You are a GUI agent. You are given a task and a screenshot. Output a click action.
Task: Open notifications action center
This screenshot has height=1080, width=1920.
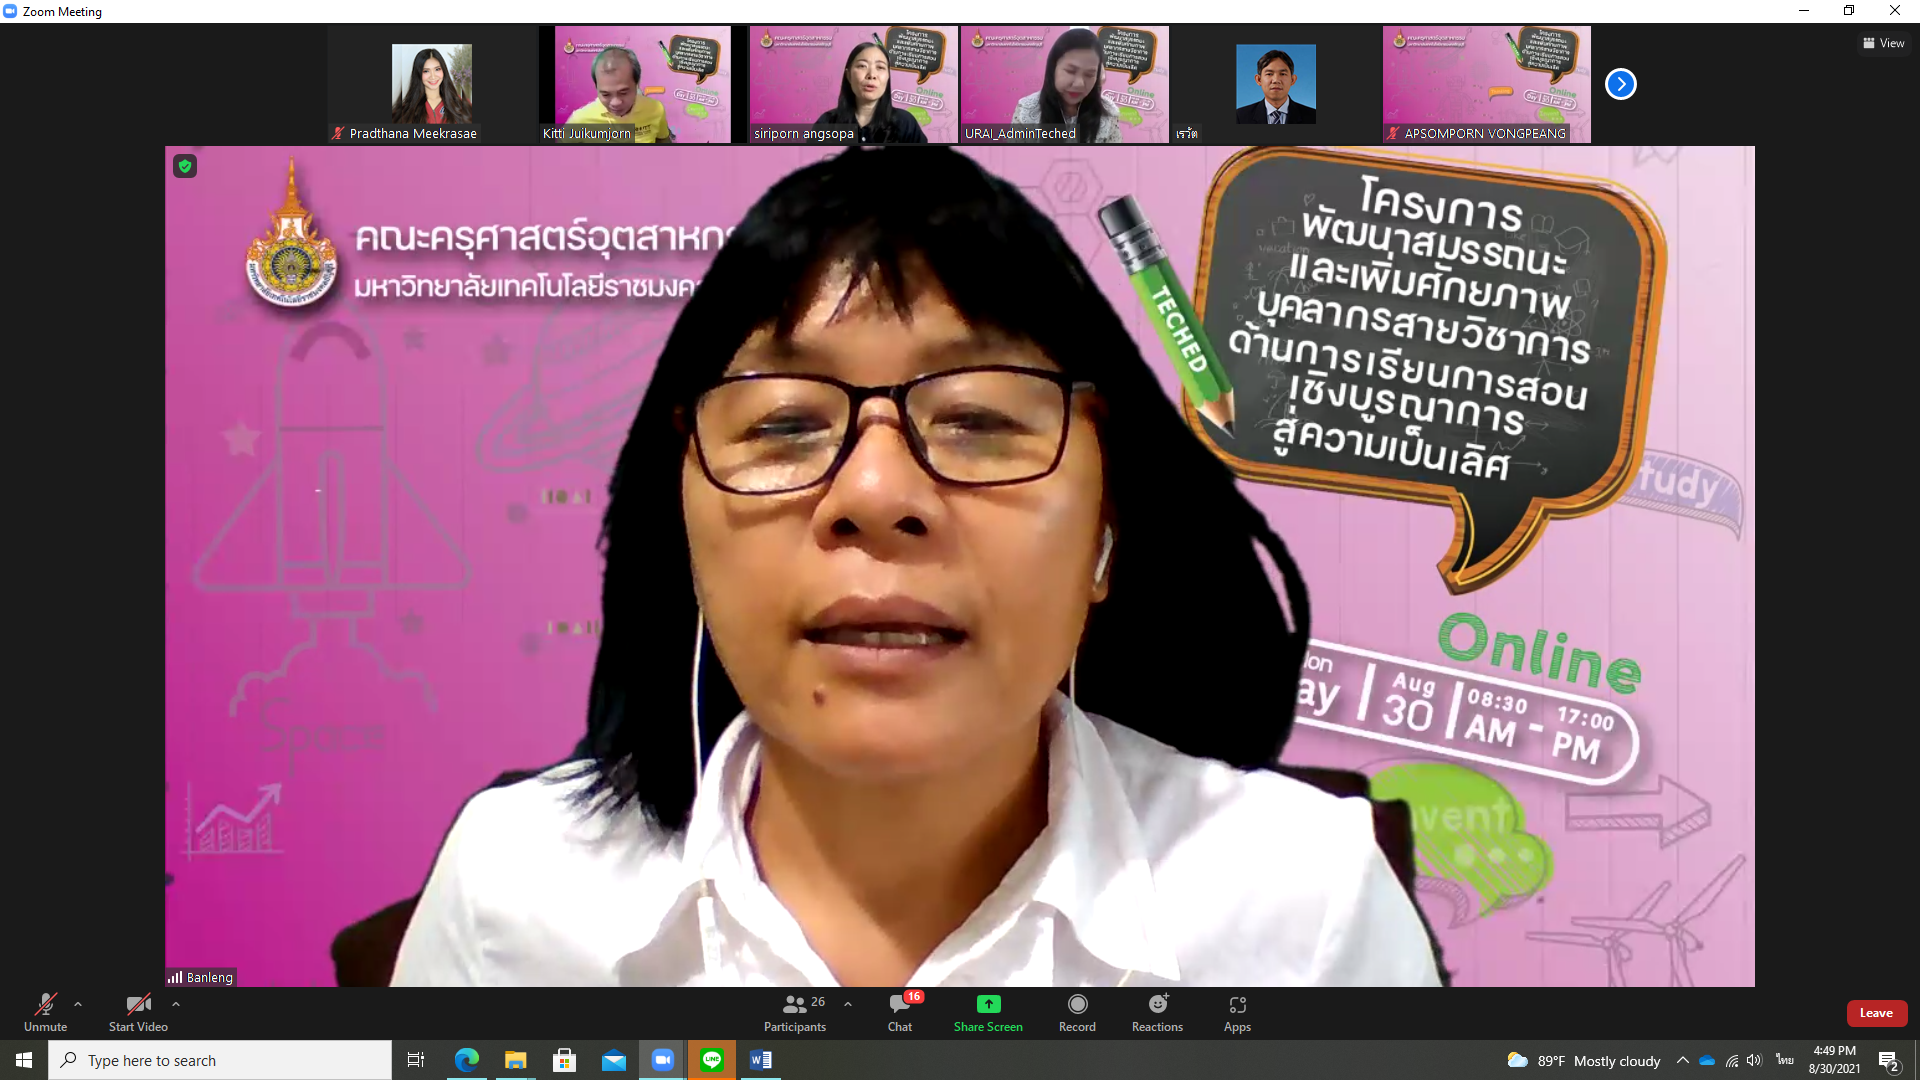[x=1889, y=1060]
